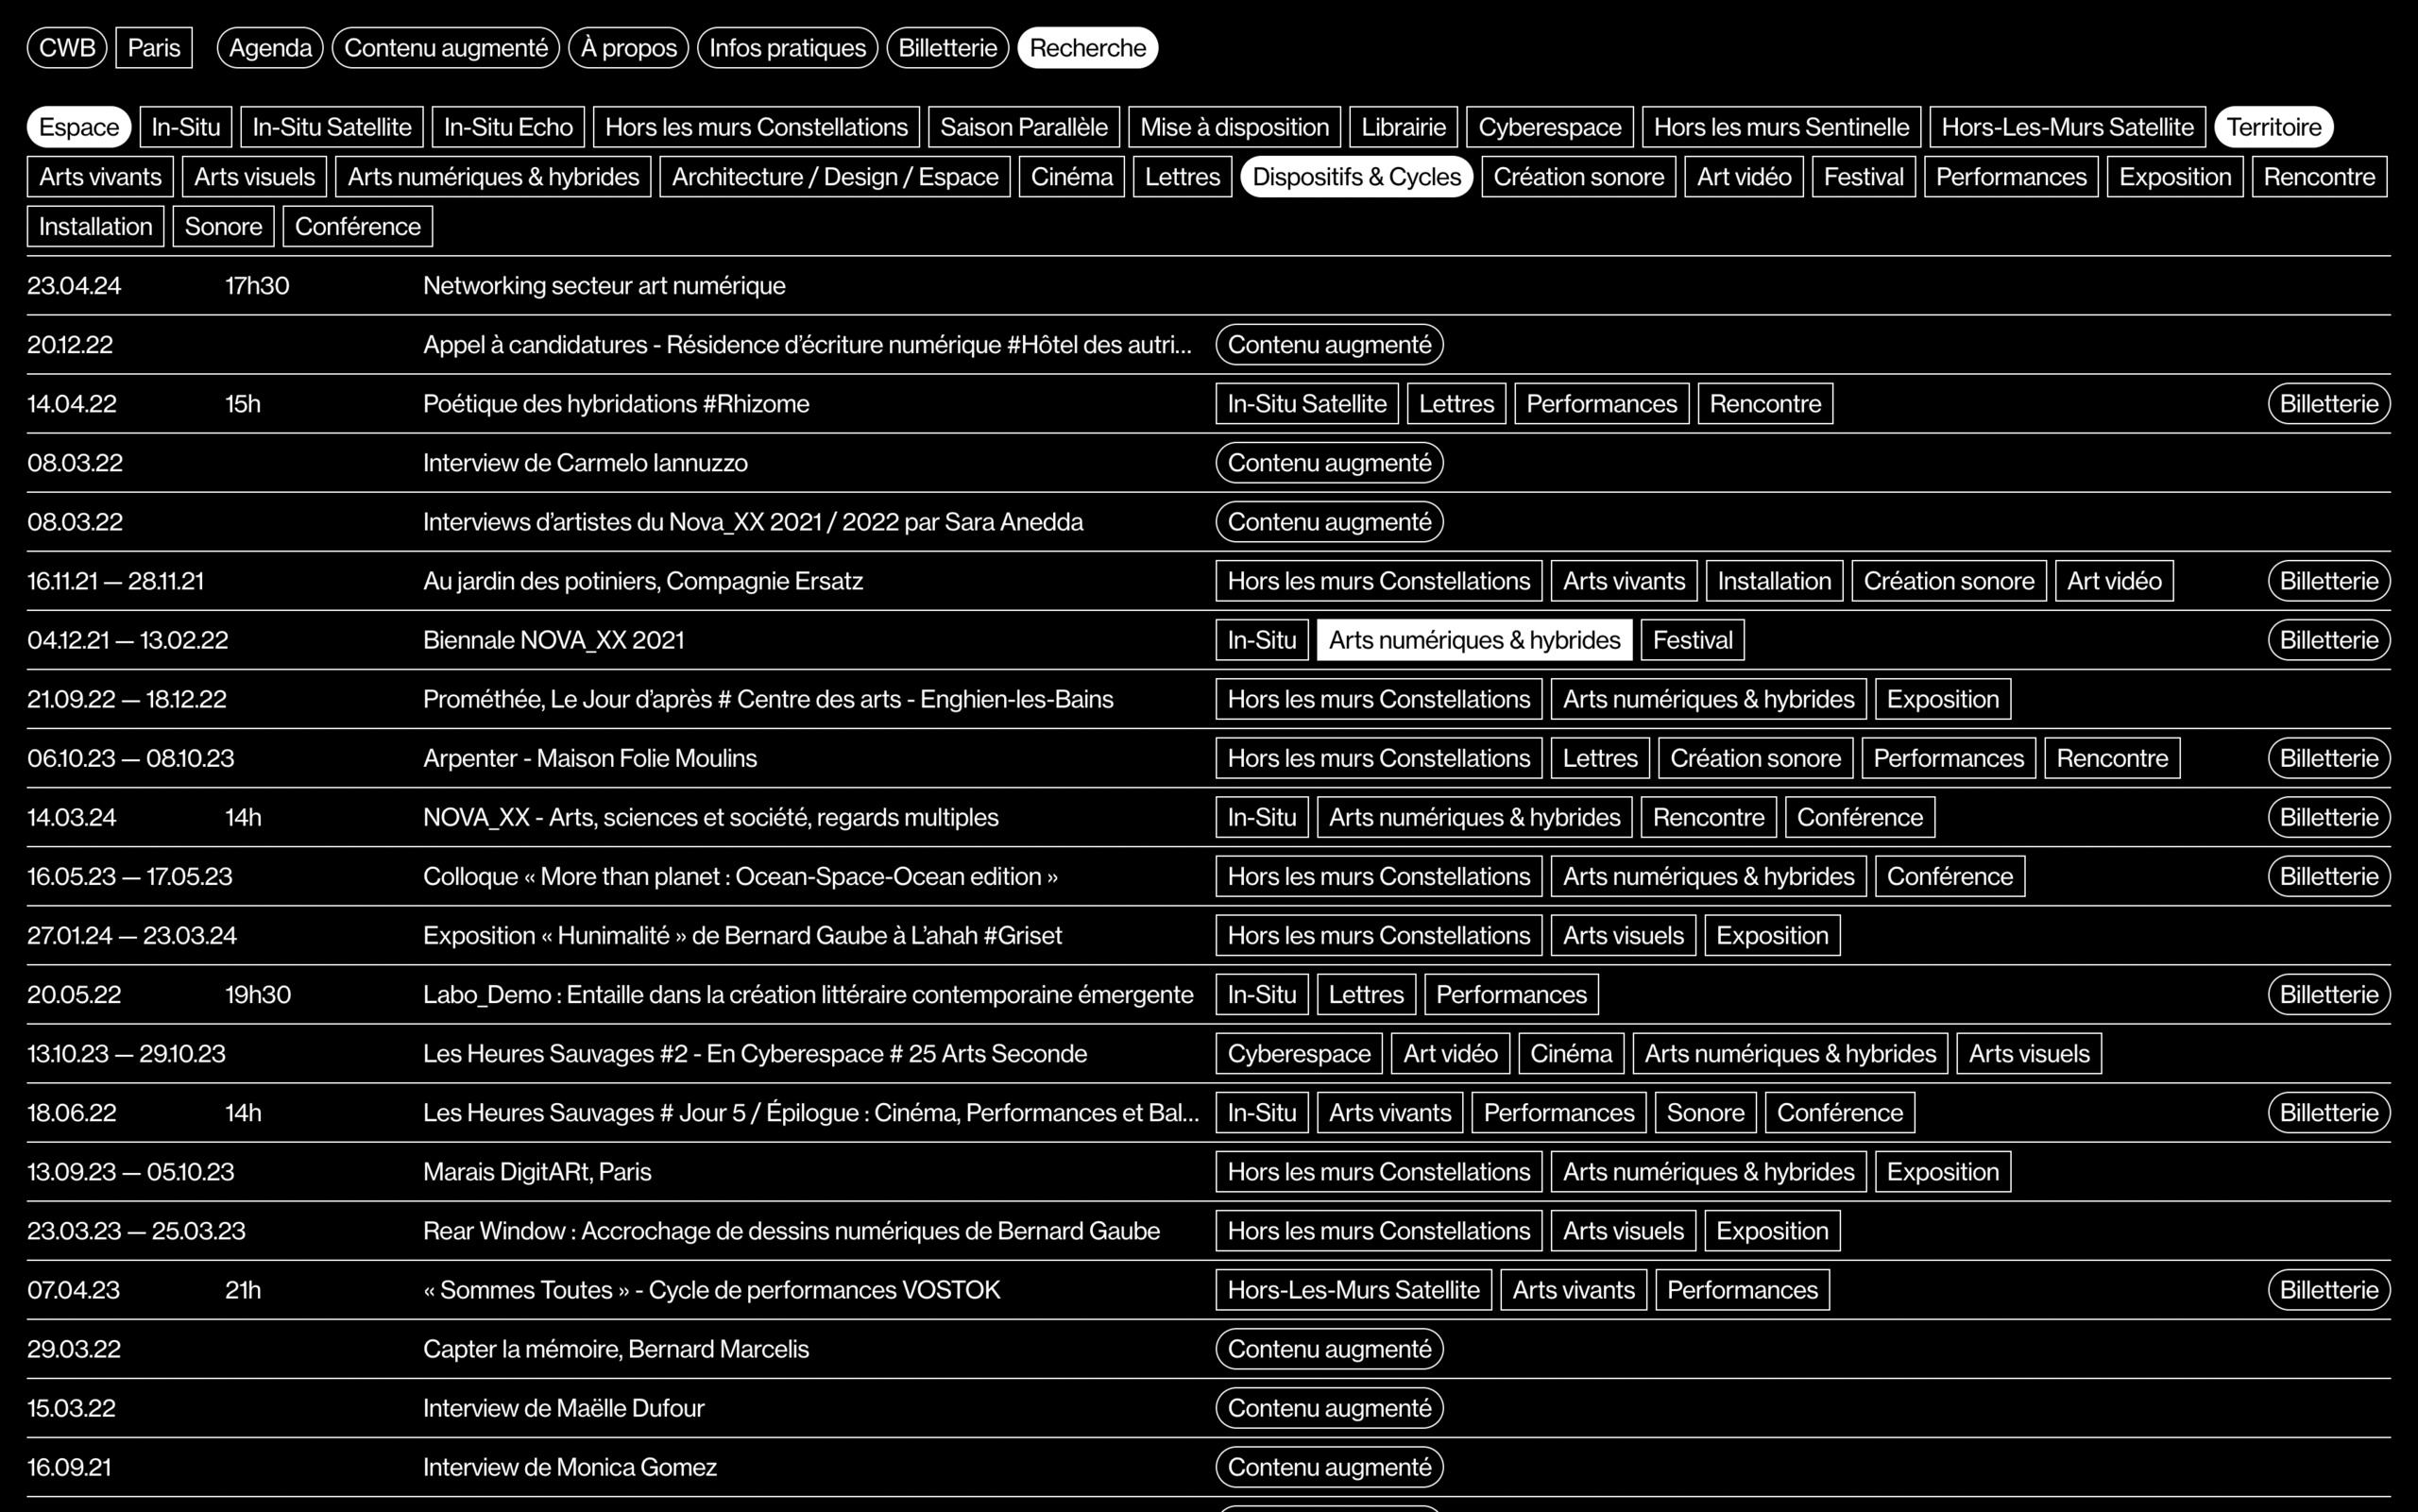The height and width of the screenshot is (1512, 2418).
Task: Deselect the Dispositifs & Cycles filter
Action: click(1355, 177)
